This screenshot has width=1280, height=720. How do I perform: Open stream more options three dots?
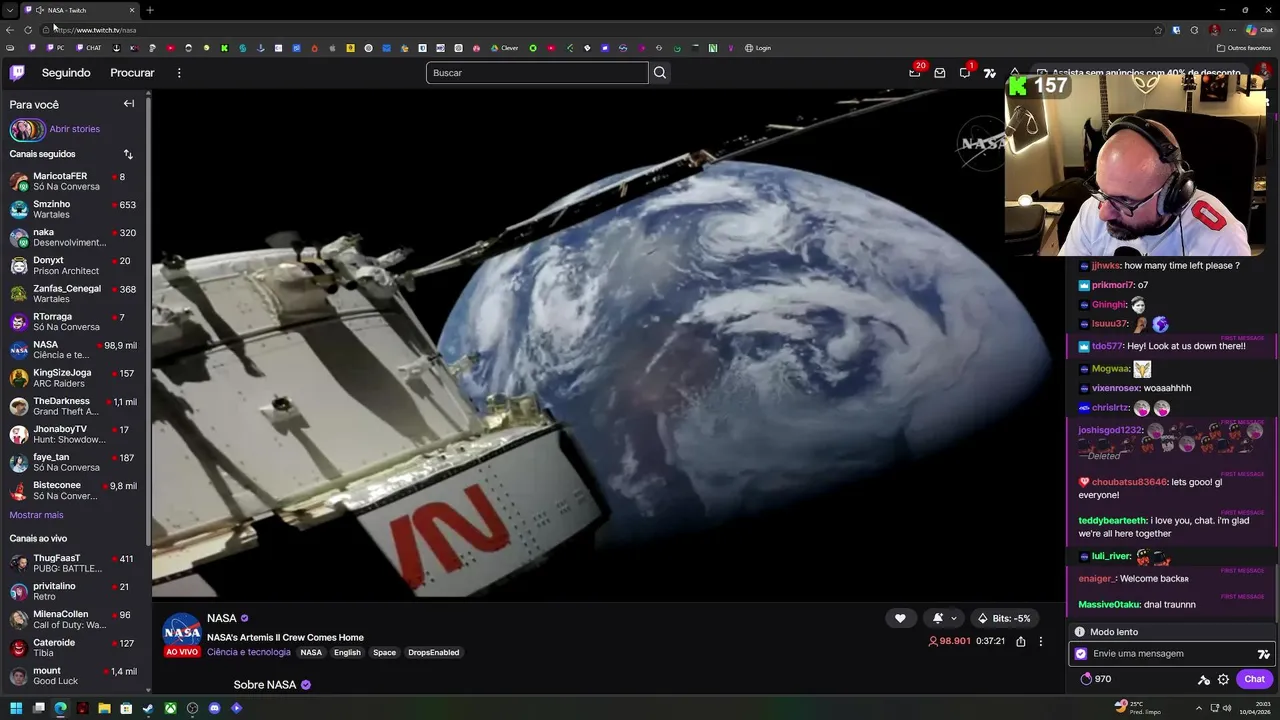(1040, 641)
